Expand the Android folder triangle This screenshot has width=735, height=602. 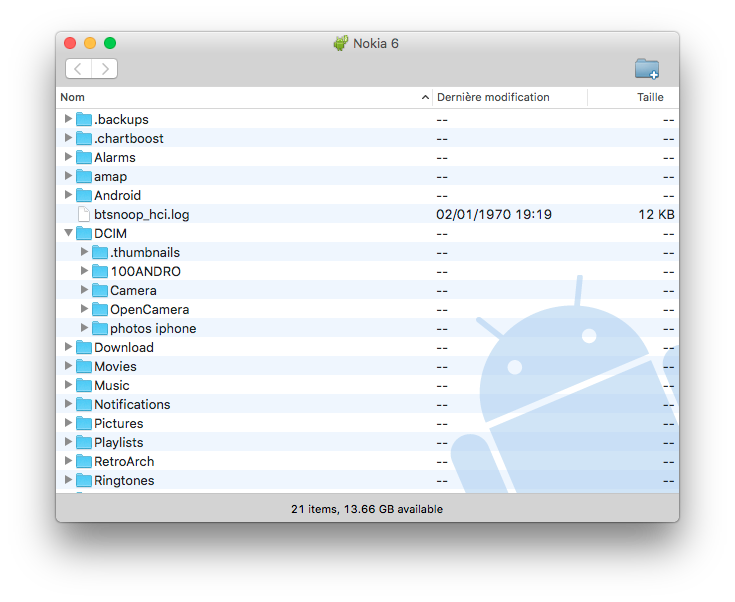click(68, 194)
